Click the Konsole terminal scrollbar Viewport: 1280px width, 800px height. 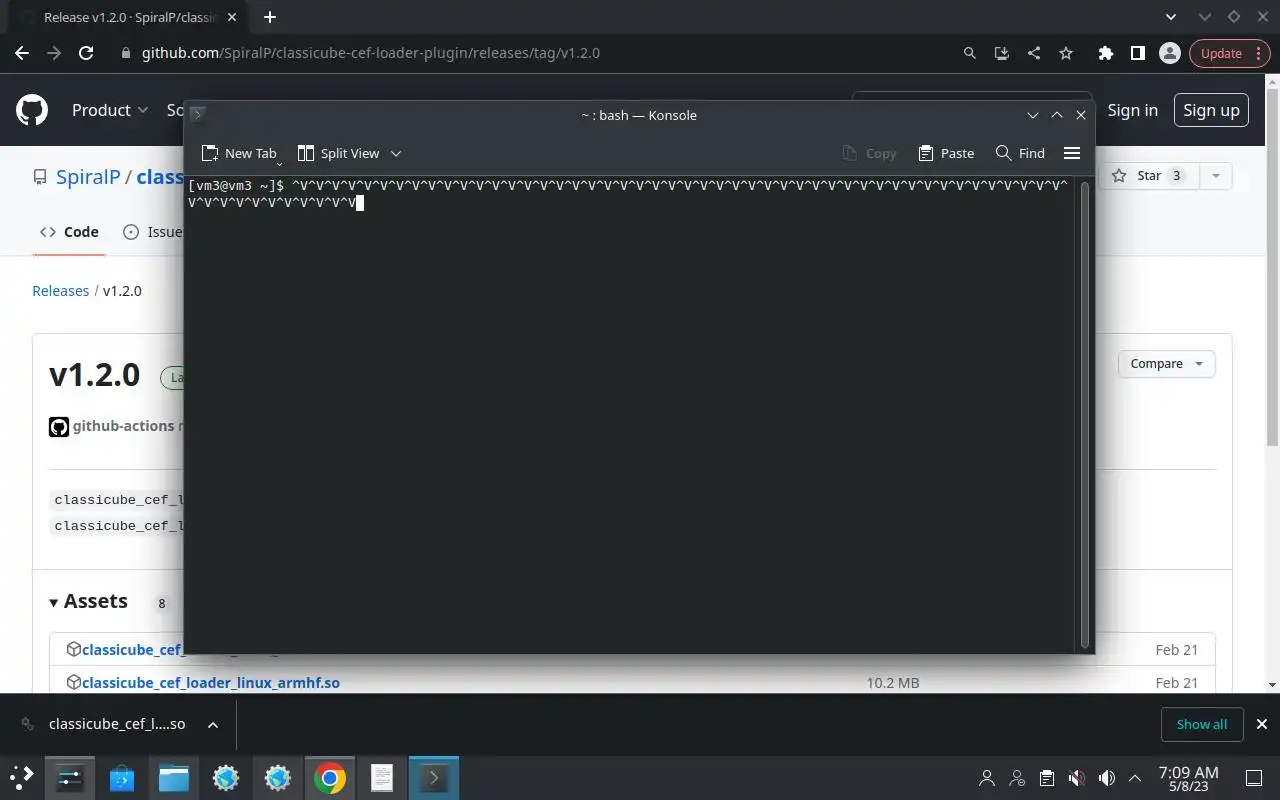(x=1085, y=415)
